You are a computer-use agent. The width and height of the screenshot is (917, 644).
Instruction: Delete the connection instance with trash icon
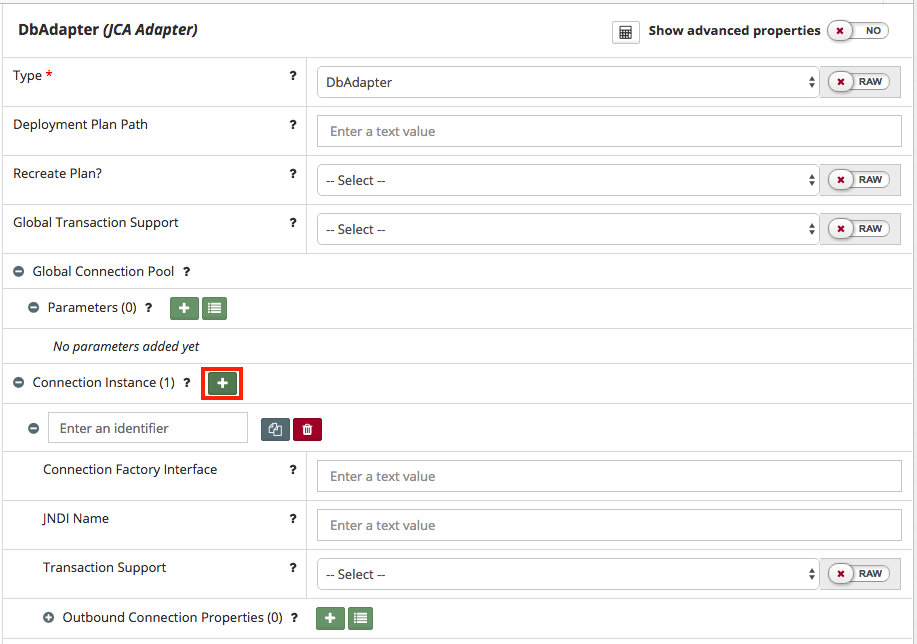tap(307, 429)
